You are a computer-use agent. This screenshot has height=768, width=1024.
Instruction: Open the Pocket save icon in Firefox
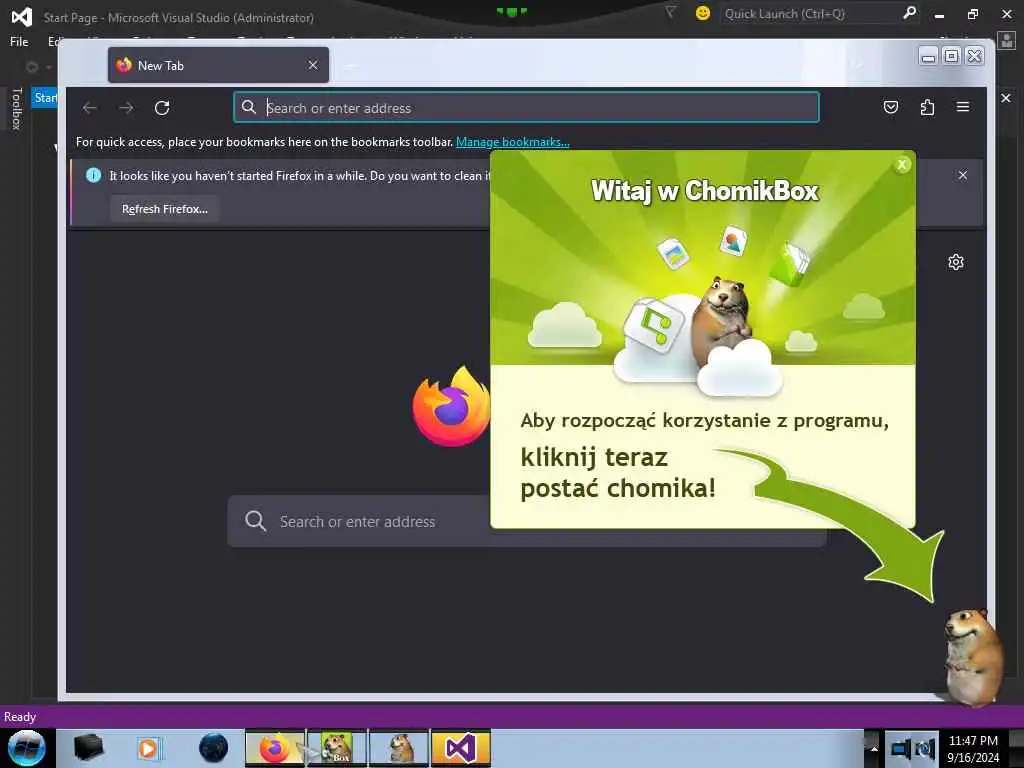click(891, 107)
